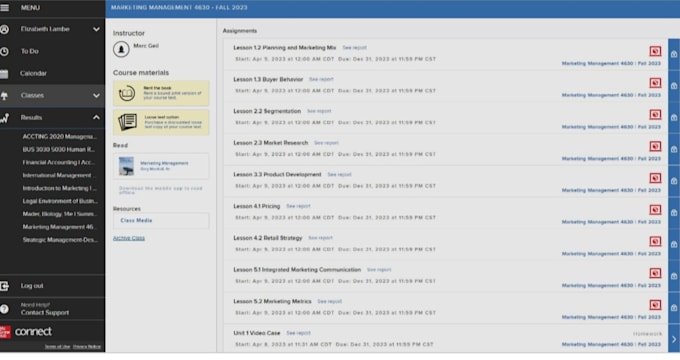
Task: Click red icon for Lesson 2.3 Market Research
Action: (x=655, y=146)
